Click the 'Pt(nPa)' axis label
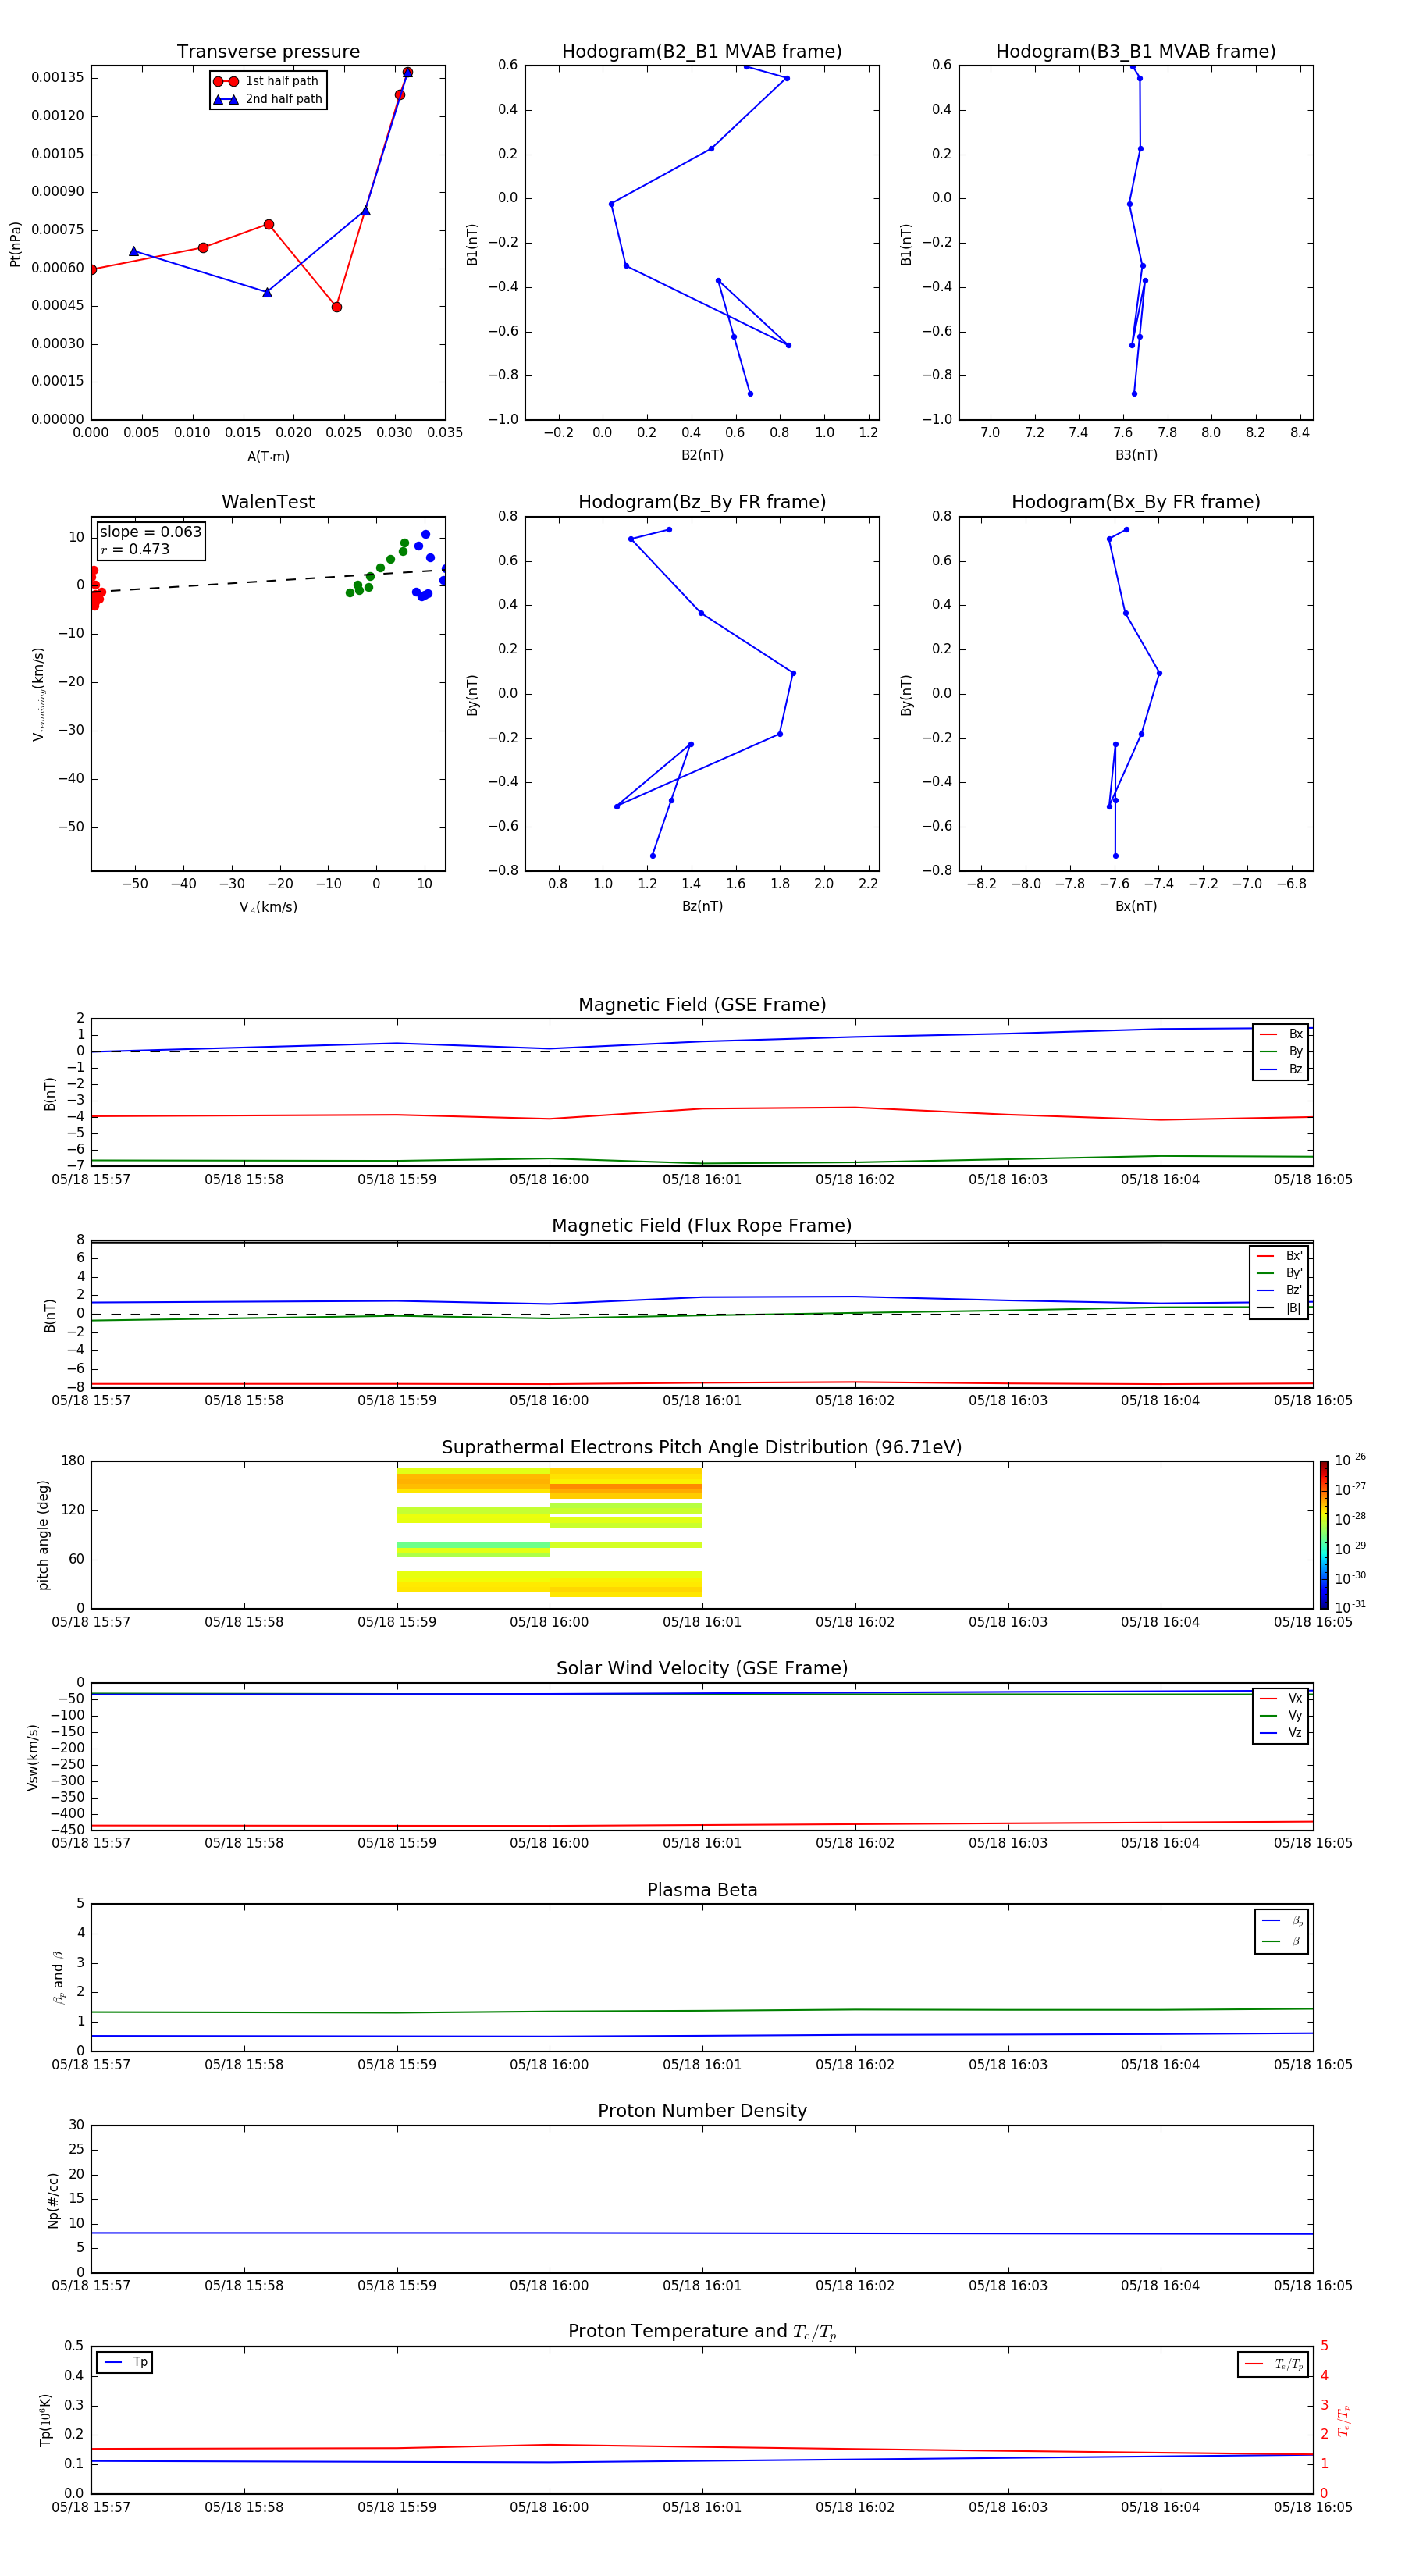Viewport: 1405px width, 2576px height. coord(15,243)
